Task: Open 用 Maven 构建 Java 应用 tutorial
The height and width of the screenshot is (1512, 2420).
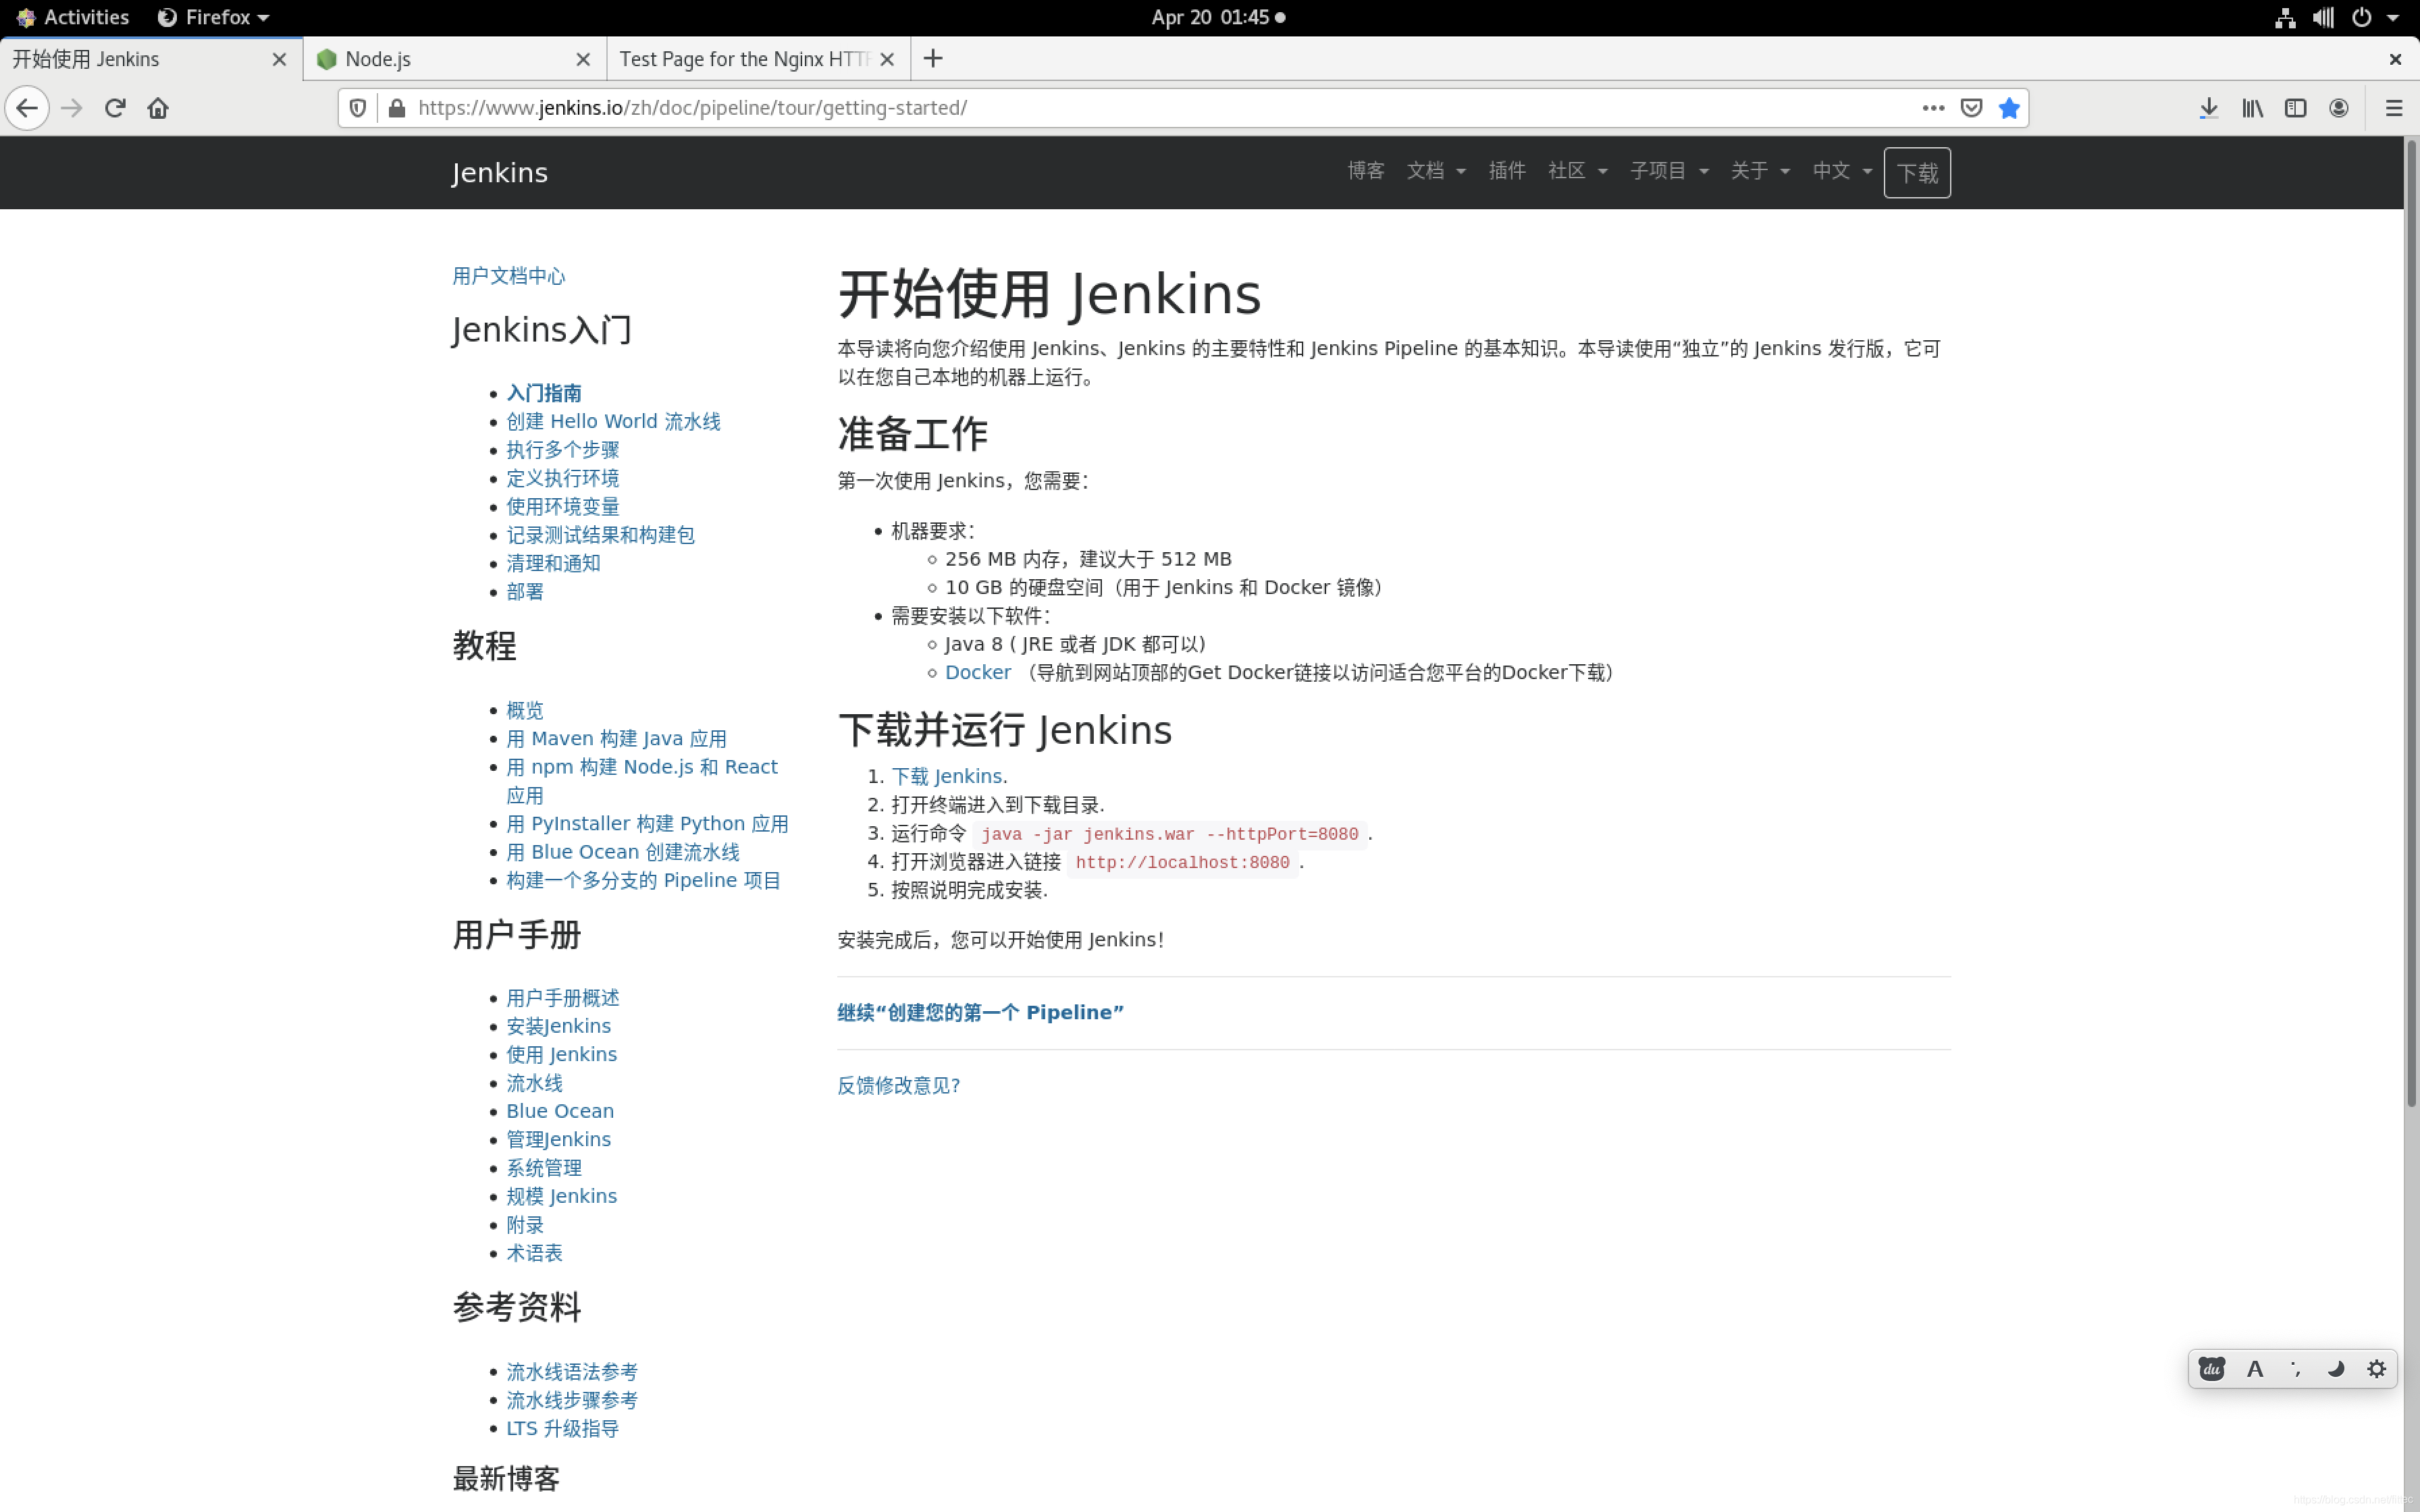Action: pos(616,739)
